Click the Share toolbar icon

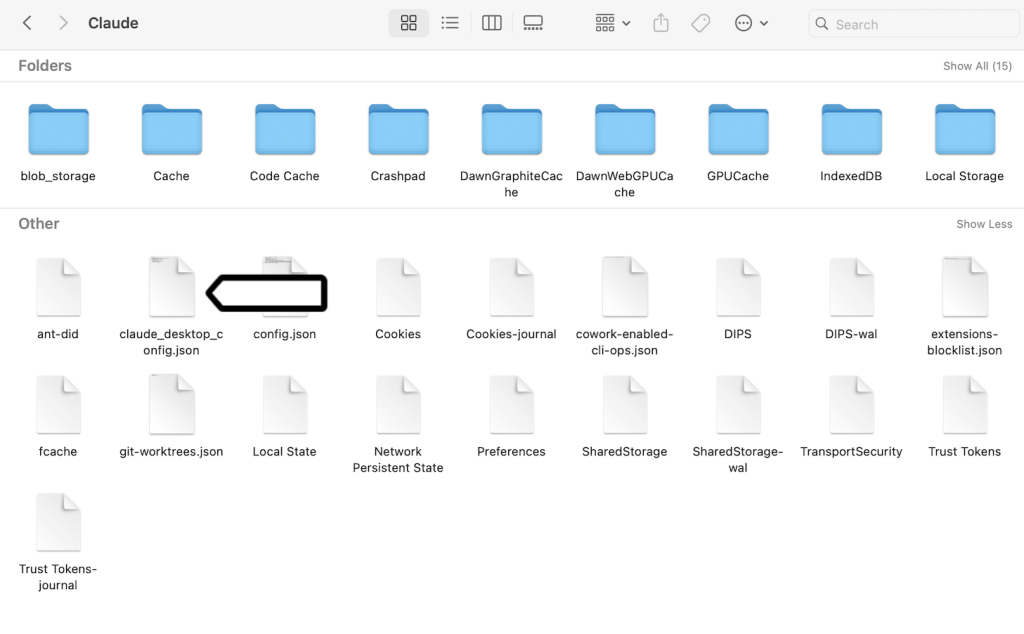coord(661,24)
